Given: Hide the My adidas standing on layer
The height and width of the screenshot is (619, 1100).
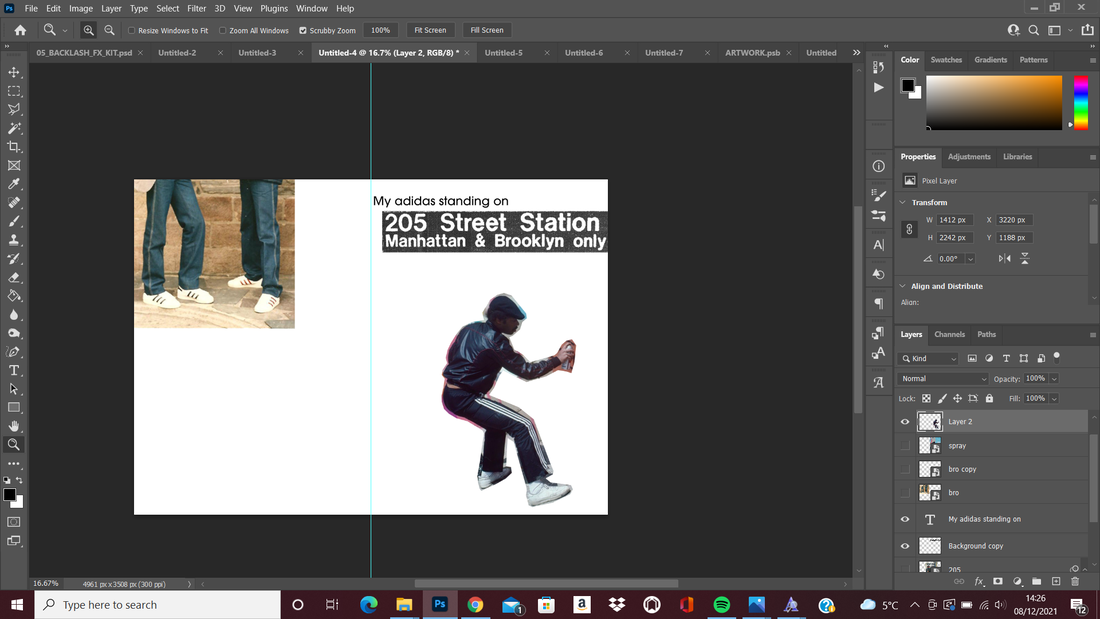Looking at the screenshot, I should pyautogui.click(x=905, y=519).
